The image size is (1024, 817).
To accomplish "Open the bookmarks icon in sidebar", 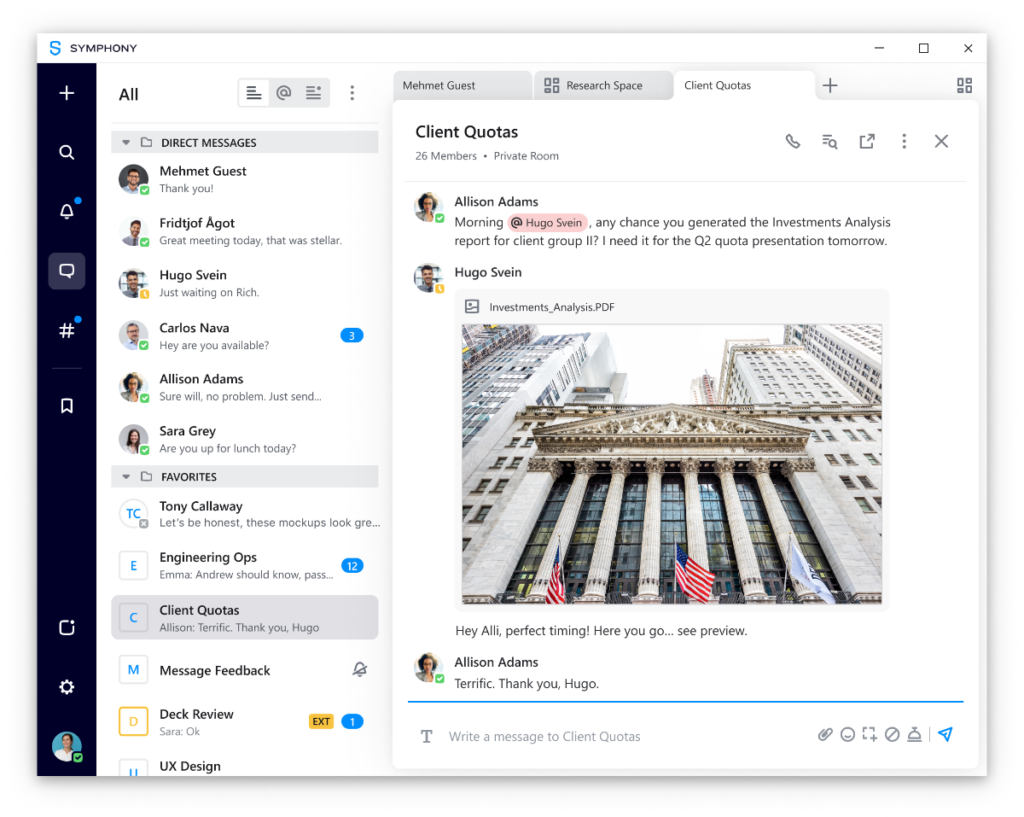I will (67, 405).
